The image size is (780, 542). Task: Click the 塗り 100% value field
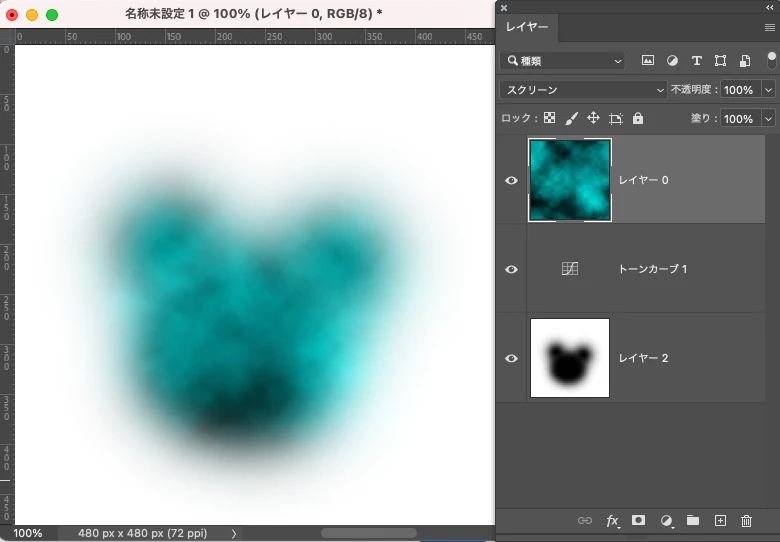(741, 119)
